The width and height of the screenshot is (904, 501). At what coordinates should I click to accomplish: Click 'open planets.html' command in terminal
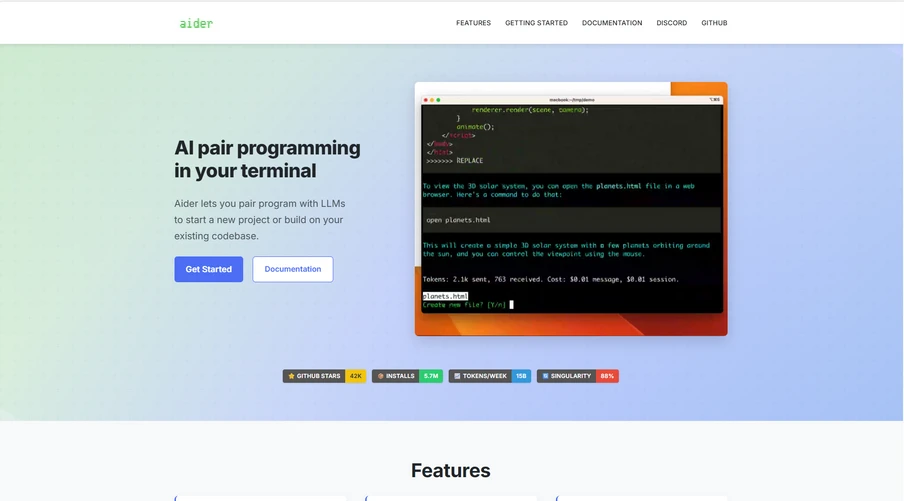458,220
